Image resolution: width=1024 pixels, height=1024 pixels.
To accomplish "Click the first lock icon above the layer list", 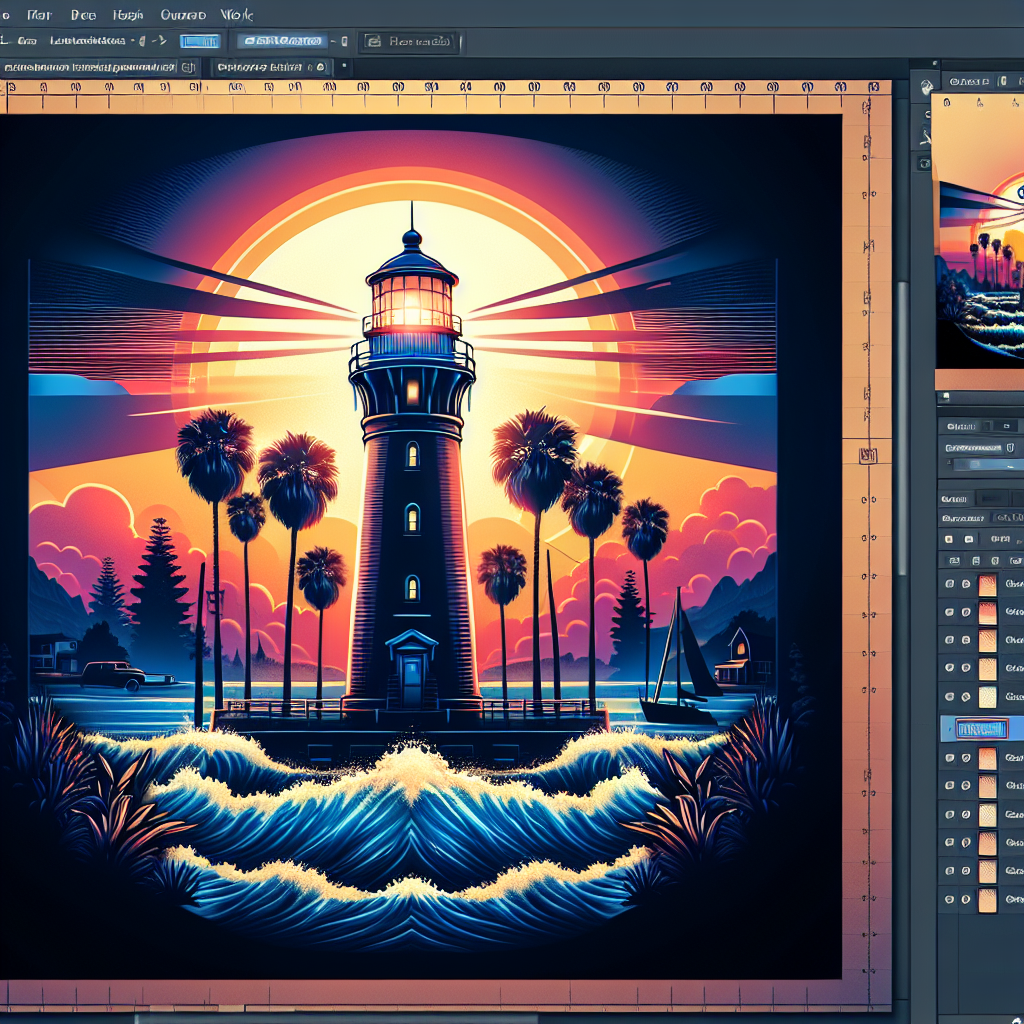I will tap(952, 562).
